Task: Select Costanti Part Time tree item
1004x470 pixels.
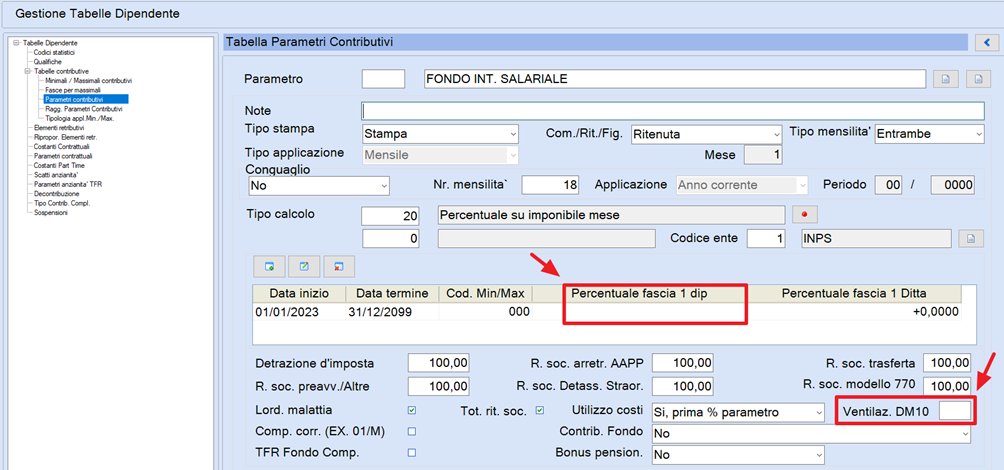Action: [x=58, y=165]
